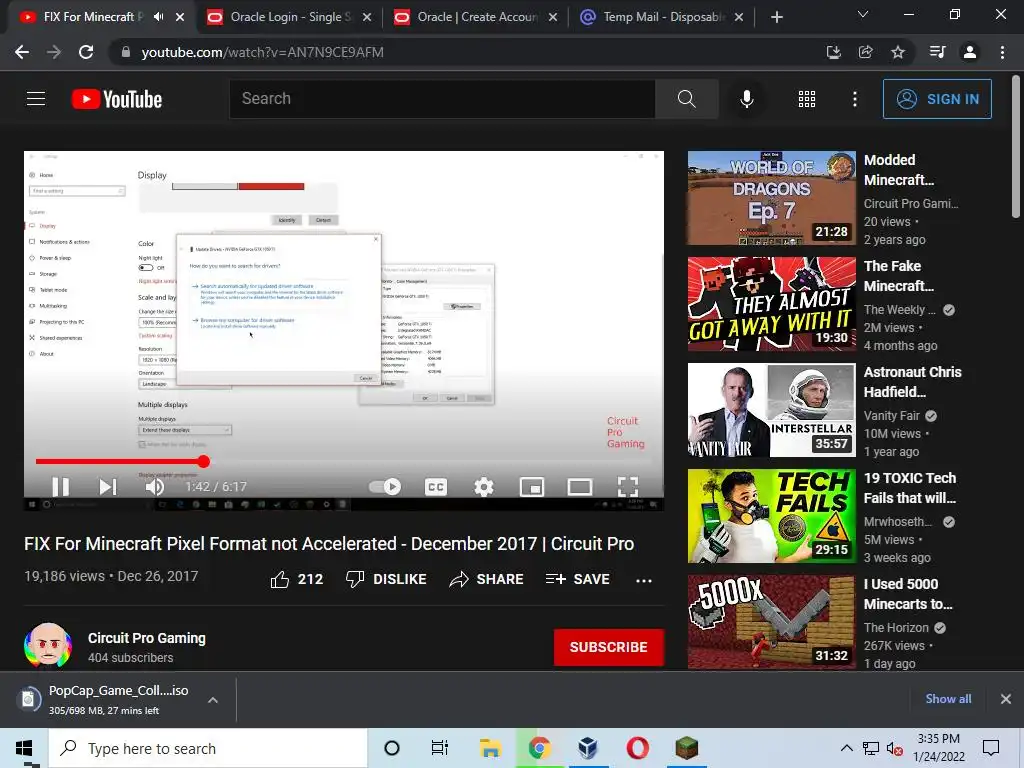Switch to the Oracle Login tab
The height and width of the screenshot is (768, 1024).
tap(289, 17)
